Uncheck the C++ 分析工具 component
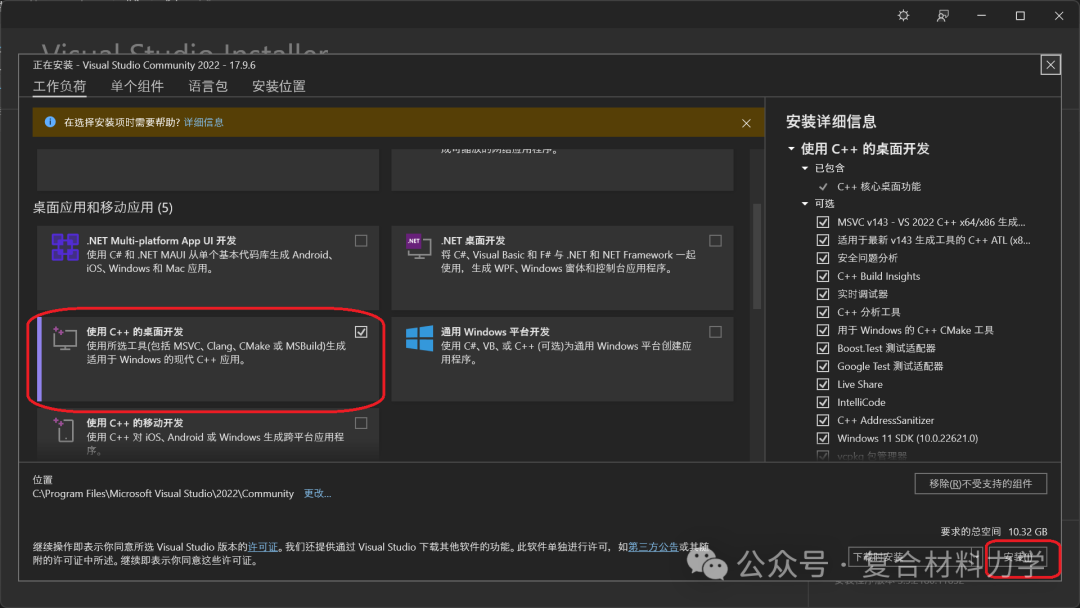The height and width of the screenshot is (608, 1080). pos(822,312)
